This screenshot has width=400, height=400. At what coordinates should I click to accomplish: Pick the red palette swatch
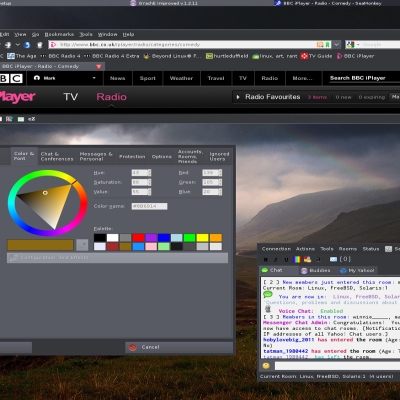pyautogui.click(x=138, y=238)
